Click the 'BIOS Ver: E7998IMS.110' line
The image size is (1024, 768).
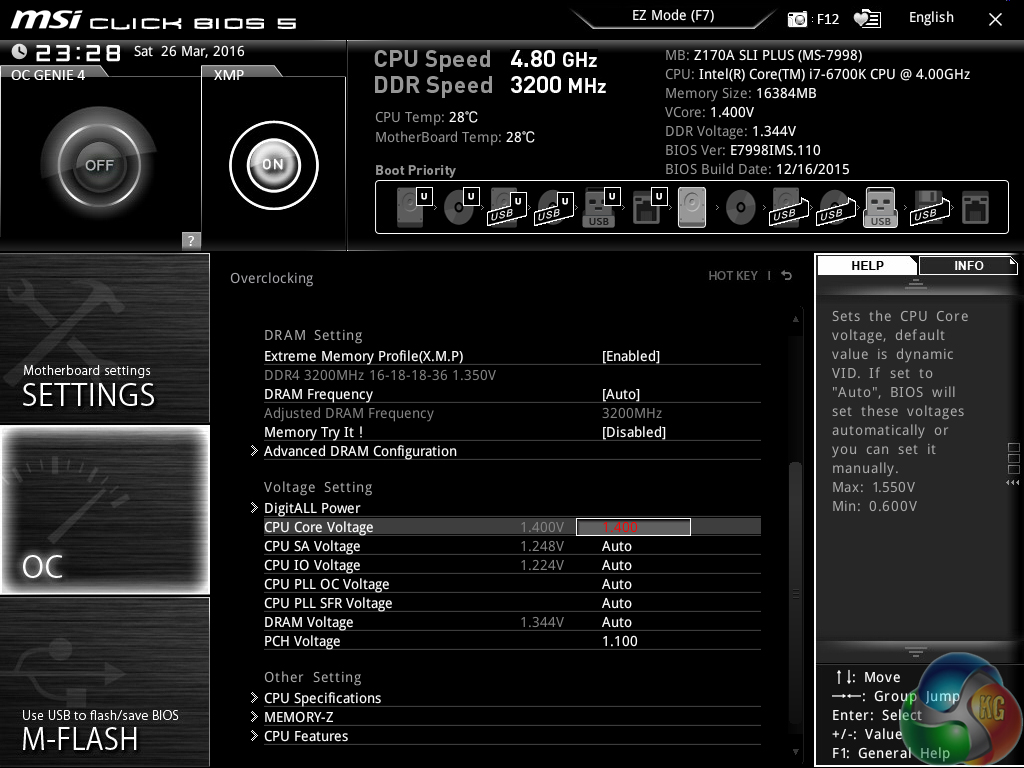(x=743, y=150)
